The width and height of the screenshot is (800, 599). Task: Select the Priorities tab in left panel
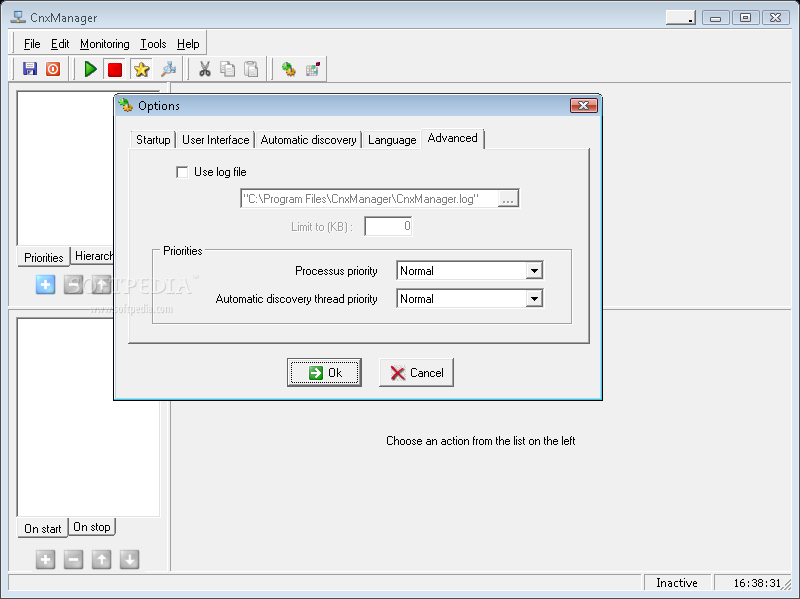coord(44,257)
